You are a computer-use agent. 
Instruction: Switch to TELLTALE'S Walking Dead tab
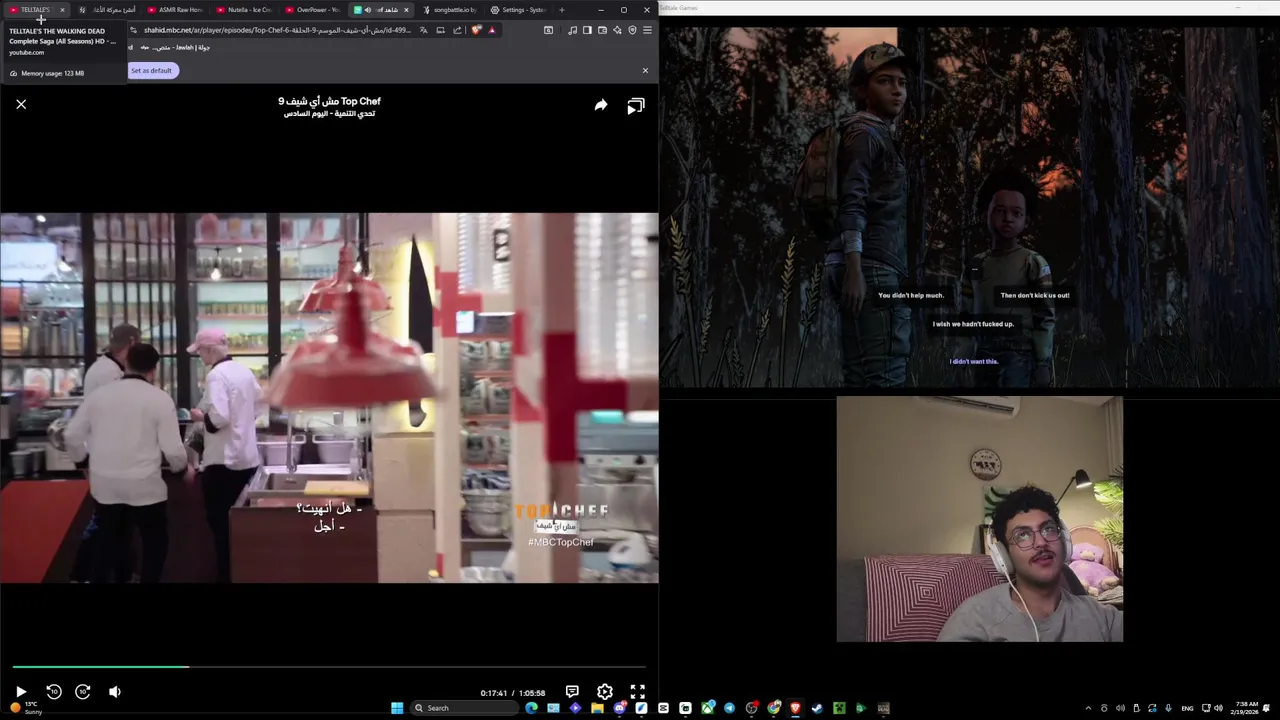pos(35,10)
